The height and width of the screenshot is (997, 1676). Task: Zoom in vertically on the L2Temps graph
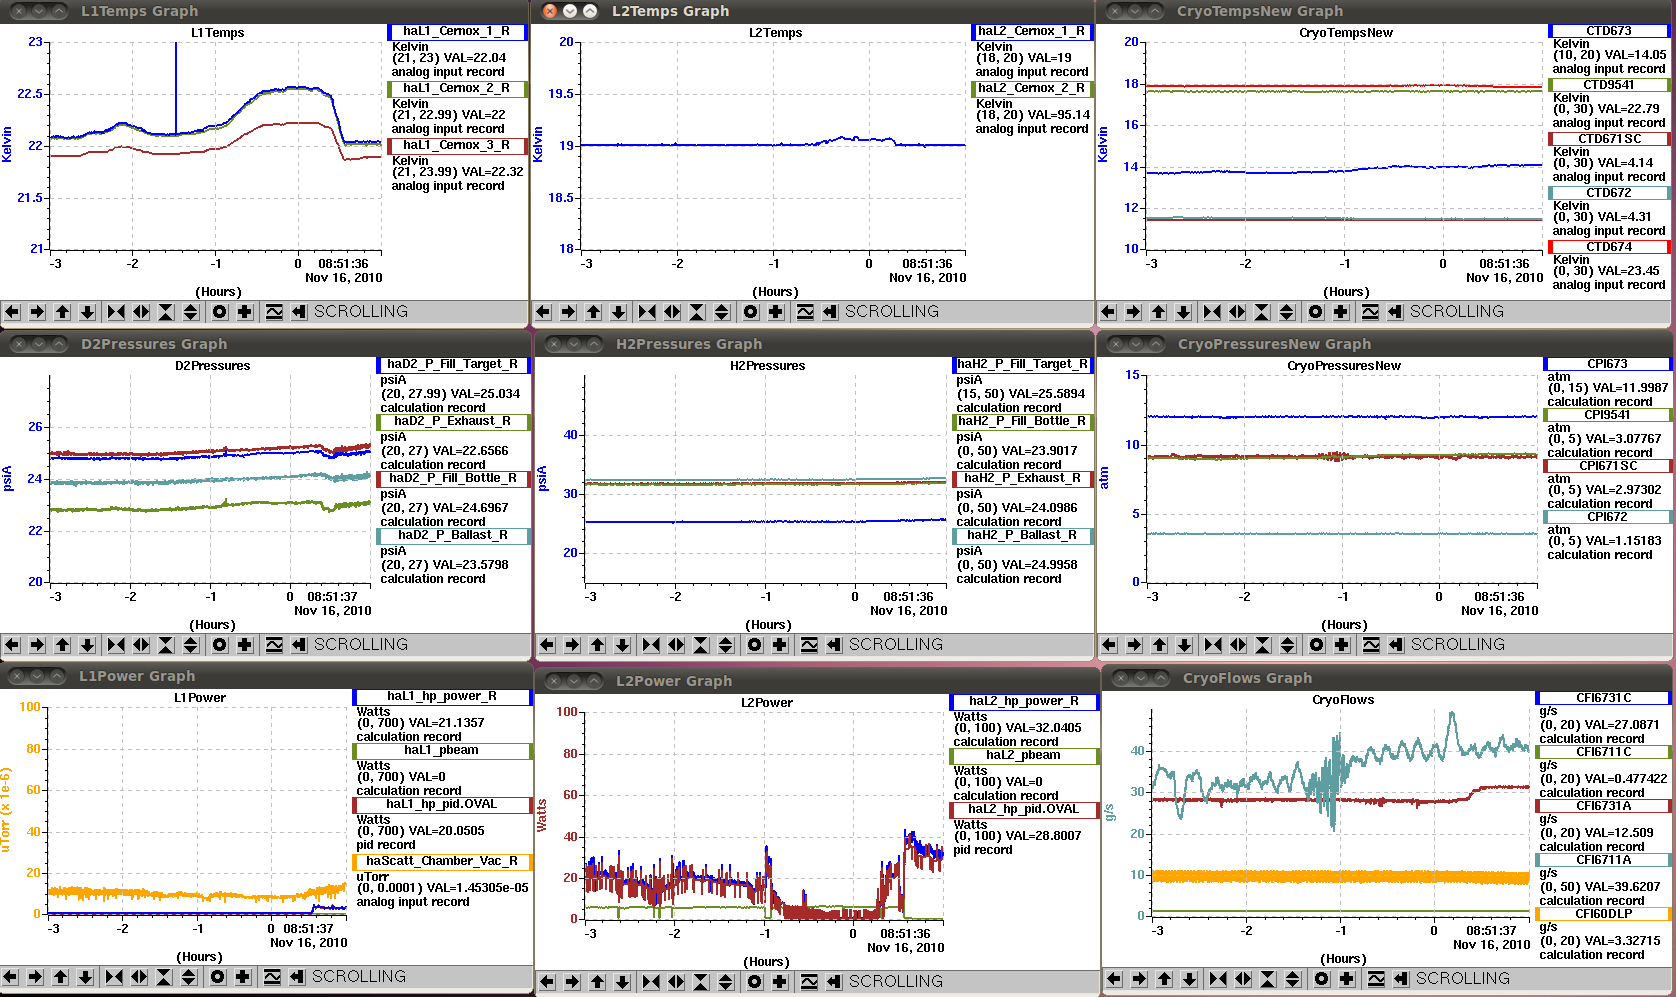697,312
